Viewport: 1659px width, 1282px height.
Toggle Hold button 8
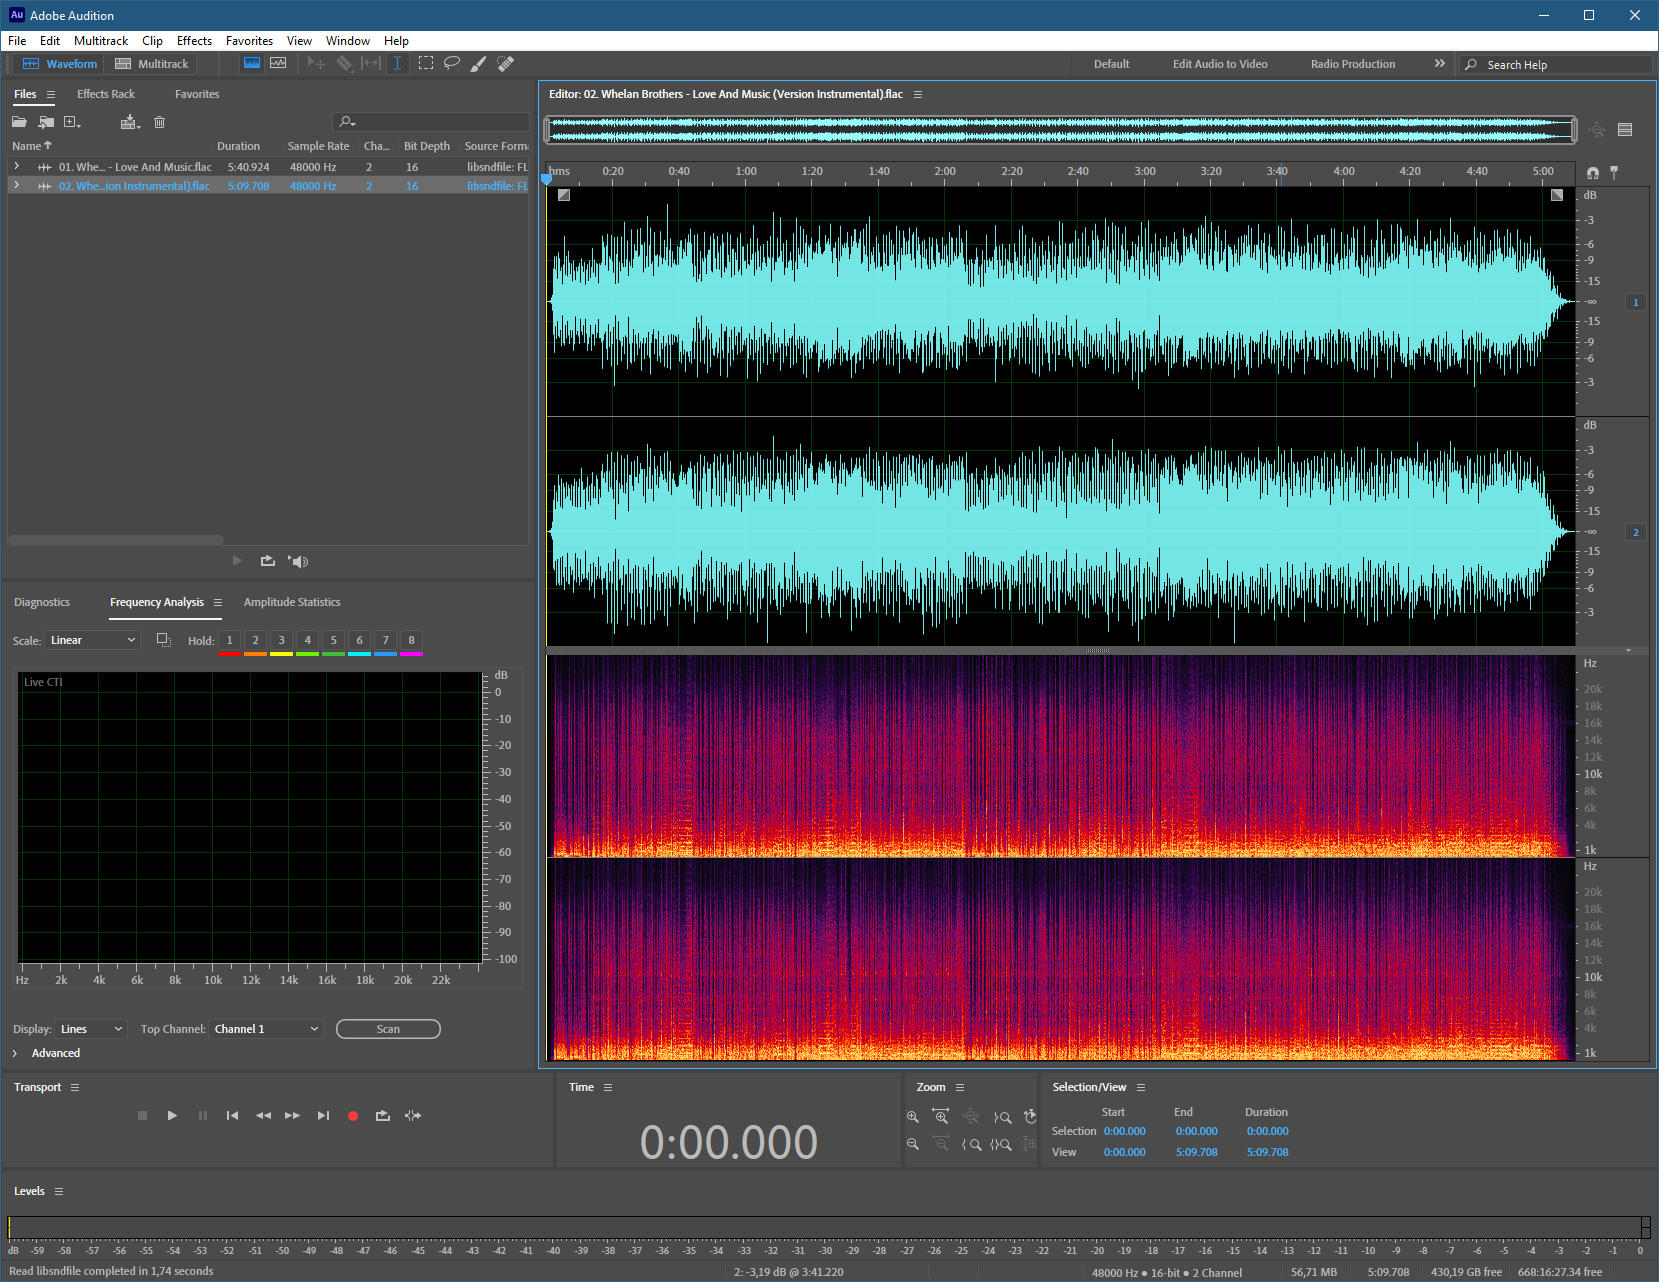point(411,640)
